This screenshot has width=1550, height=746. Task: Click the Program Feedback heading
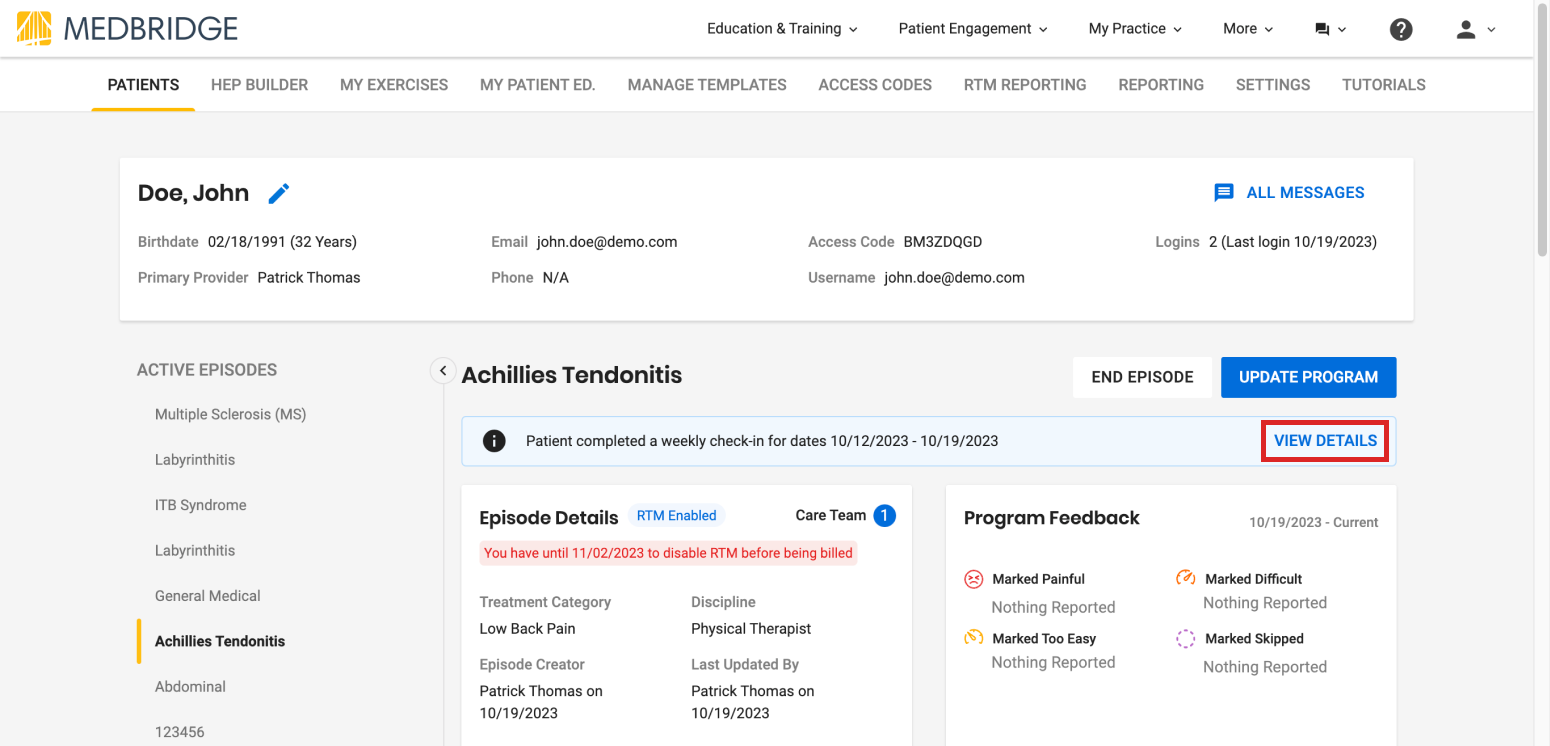[1052, 518]
